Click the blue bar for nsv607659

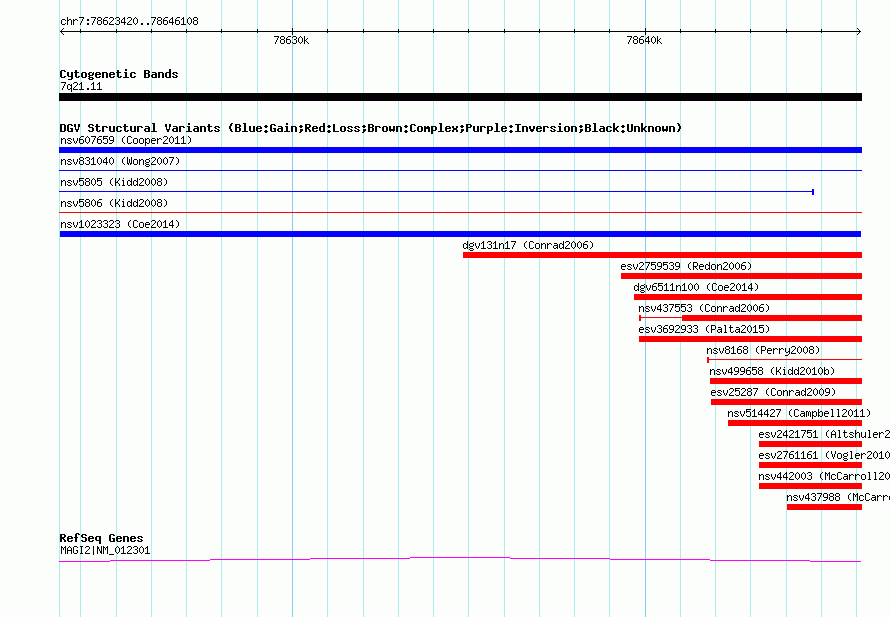tap(460, 150)
